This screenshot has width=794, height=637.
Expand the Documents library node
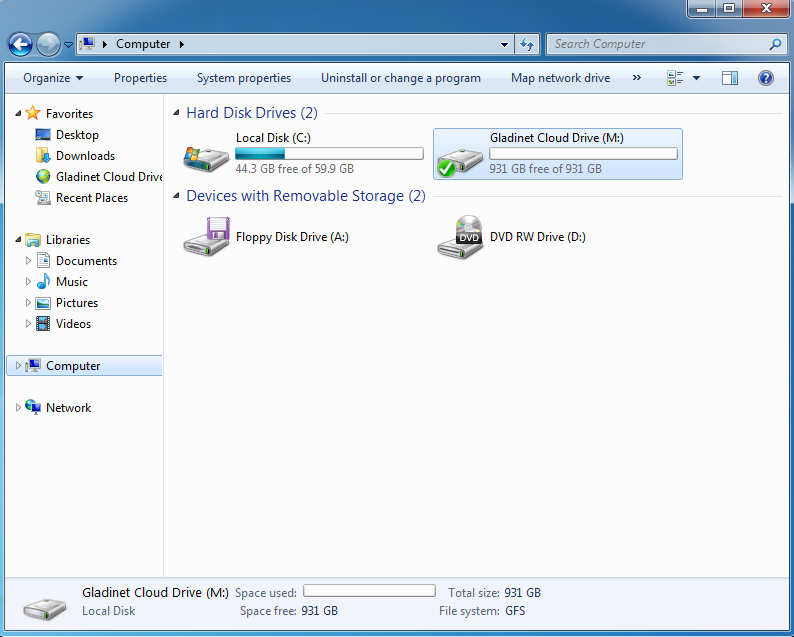point(28,261)
